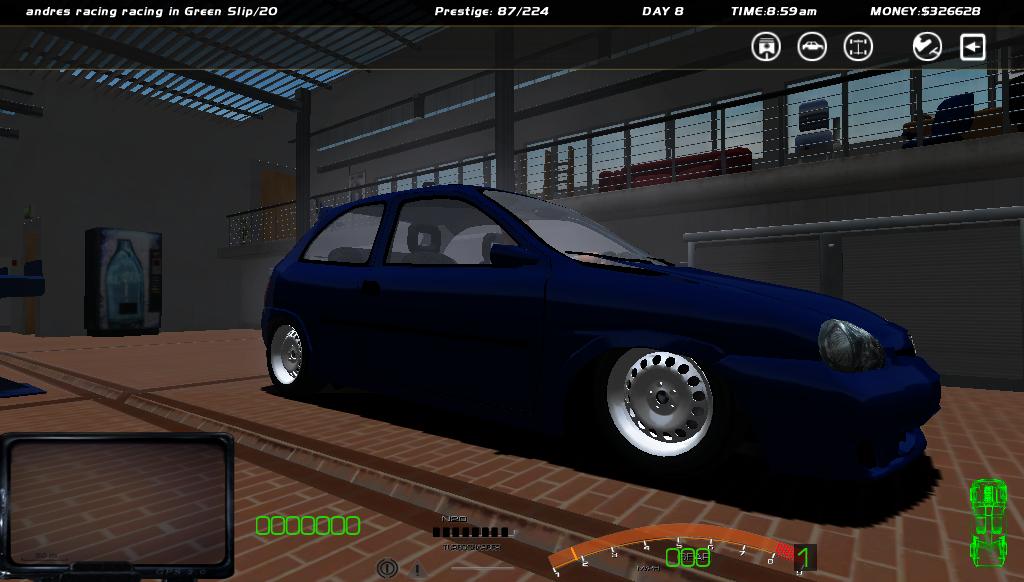Click the TIME 8:59am display

(773, 11)
